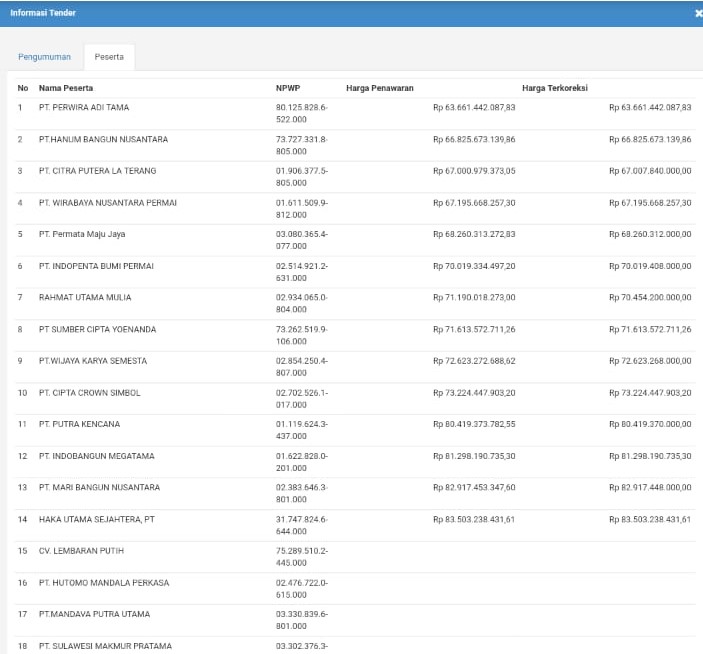Click HAKA UTAMA SEJAHTERA, PT name
The width and height of the screenshot is (703, 654).
[x=97, y=520]
